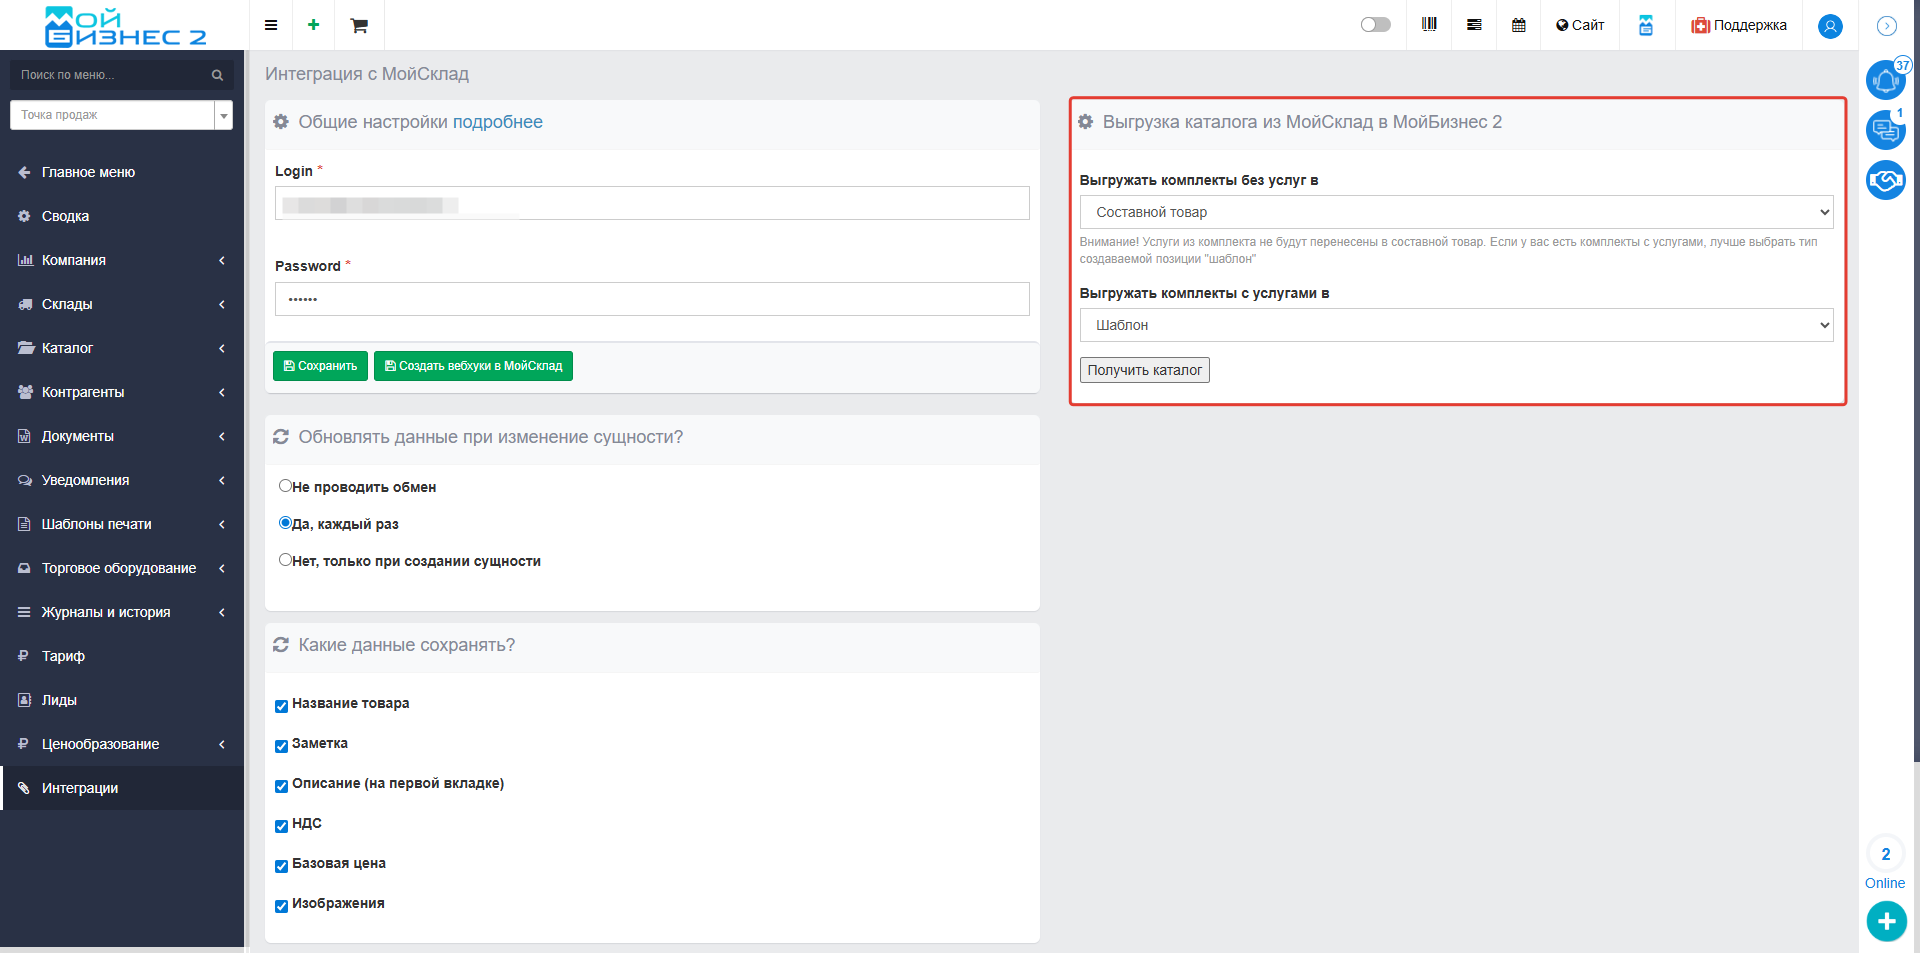Screen dimensions: 1920x953
Task: Uncheck the 'Изображения' checkbox
Action: 281,906
